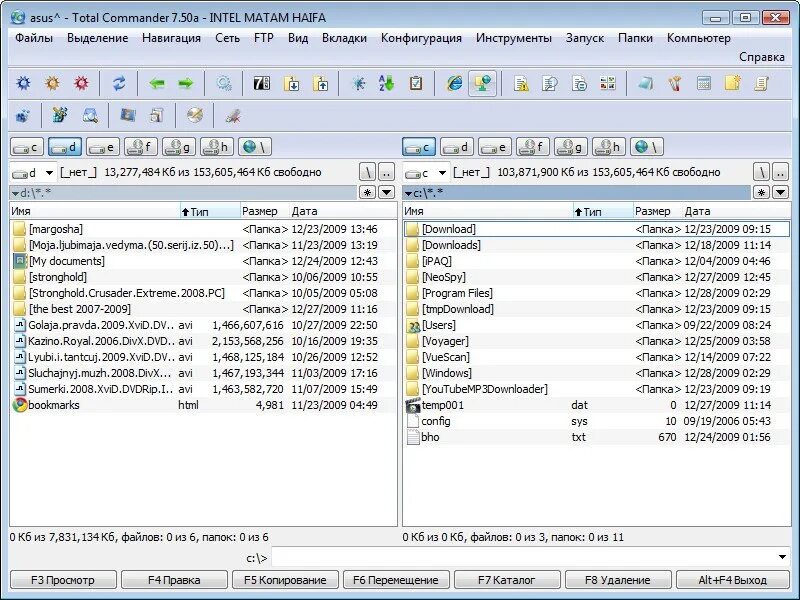Viewport: 800px width, 600px height.
Task: Select drive e in left panel drive bar
Action: [103, 147]
